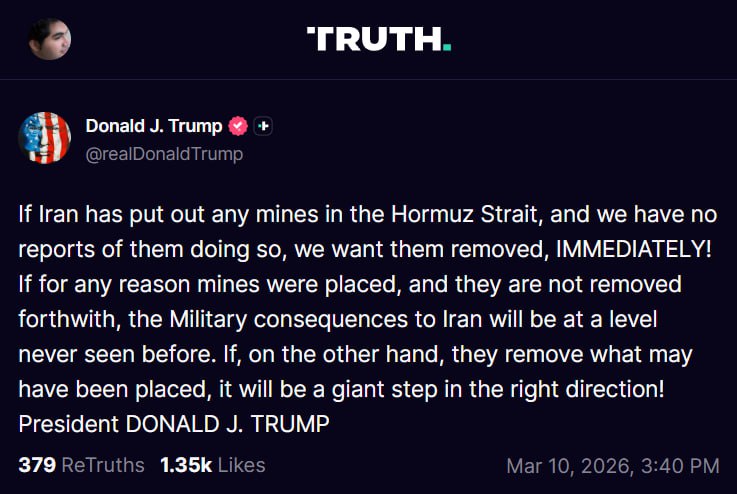
Task: Visit the @realDonaldTrump handle link
Action: (x=164, y=154)
